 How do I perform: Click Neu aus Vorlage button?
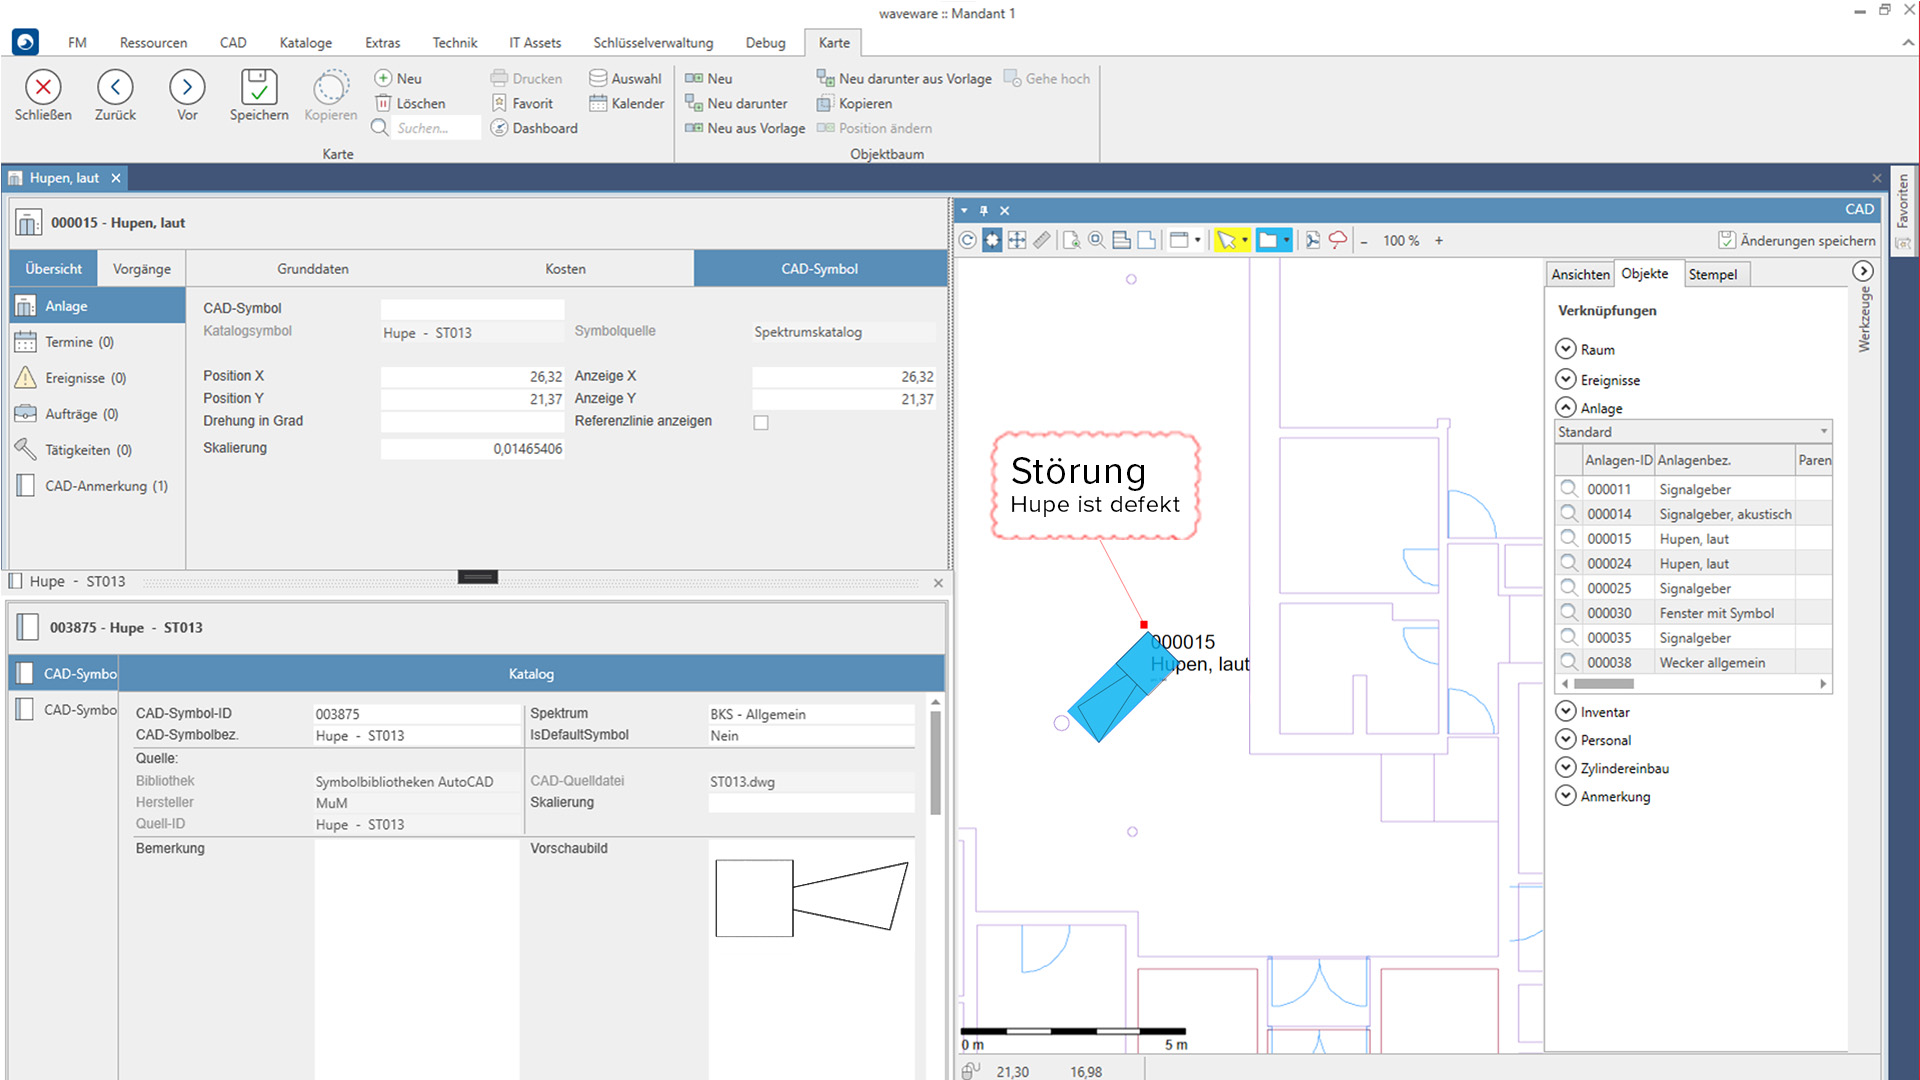[x=745, y=128]
